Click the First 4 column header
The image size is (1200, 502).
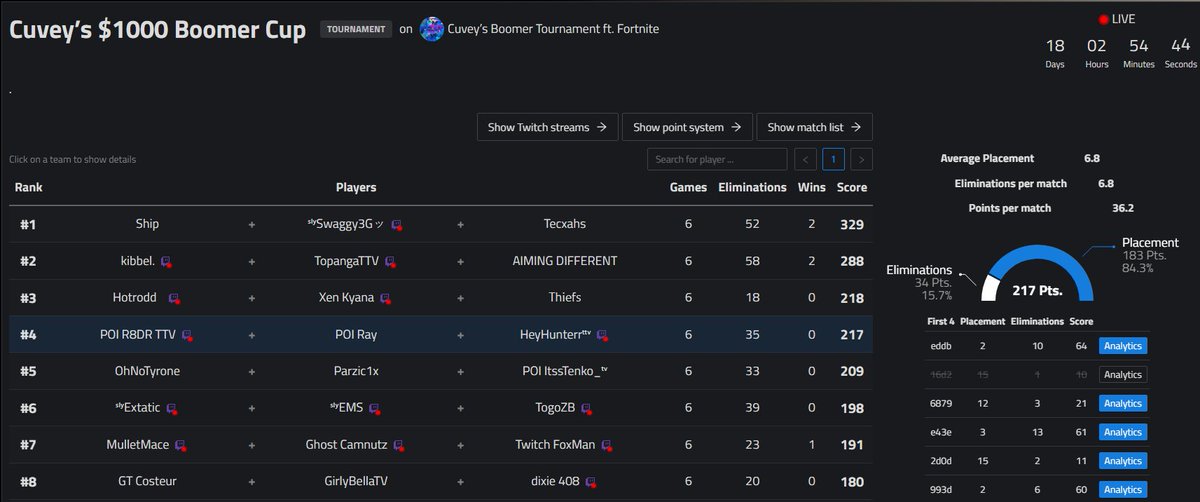click(940, 322)
